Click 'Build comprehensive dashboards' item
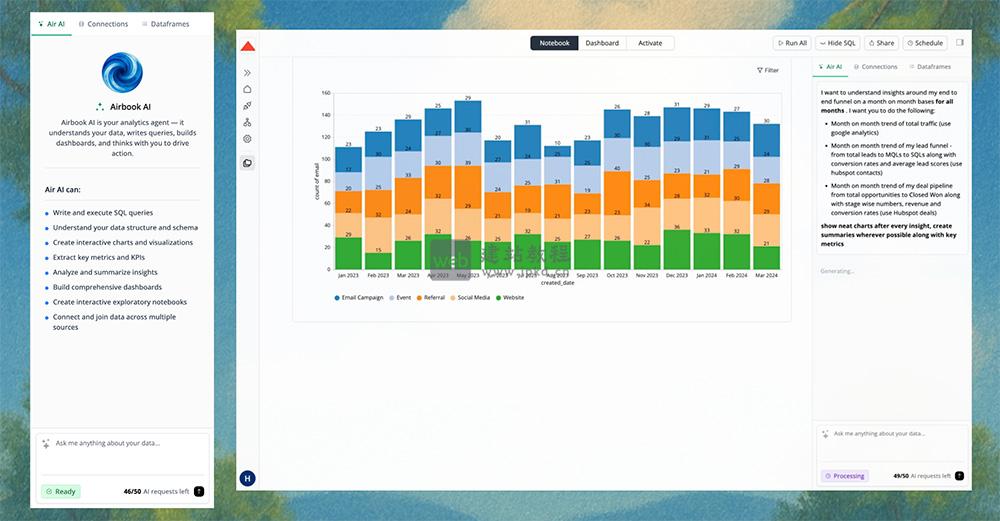Viewport: 1000px width, 521px height. (107, 288)
